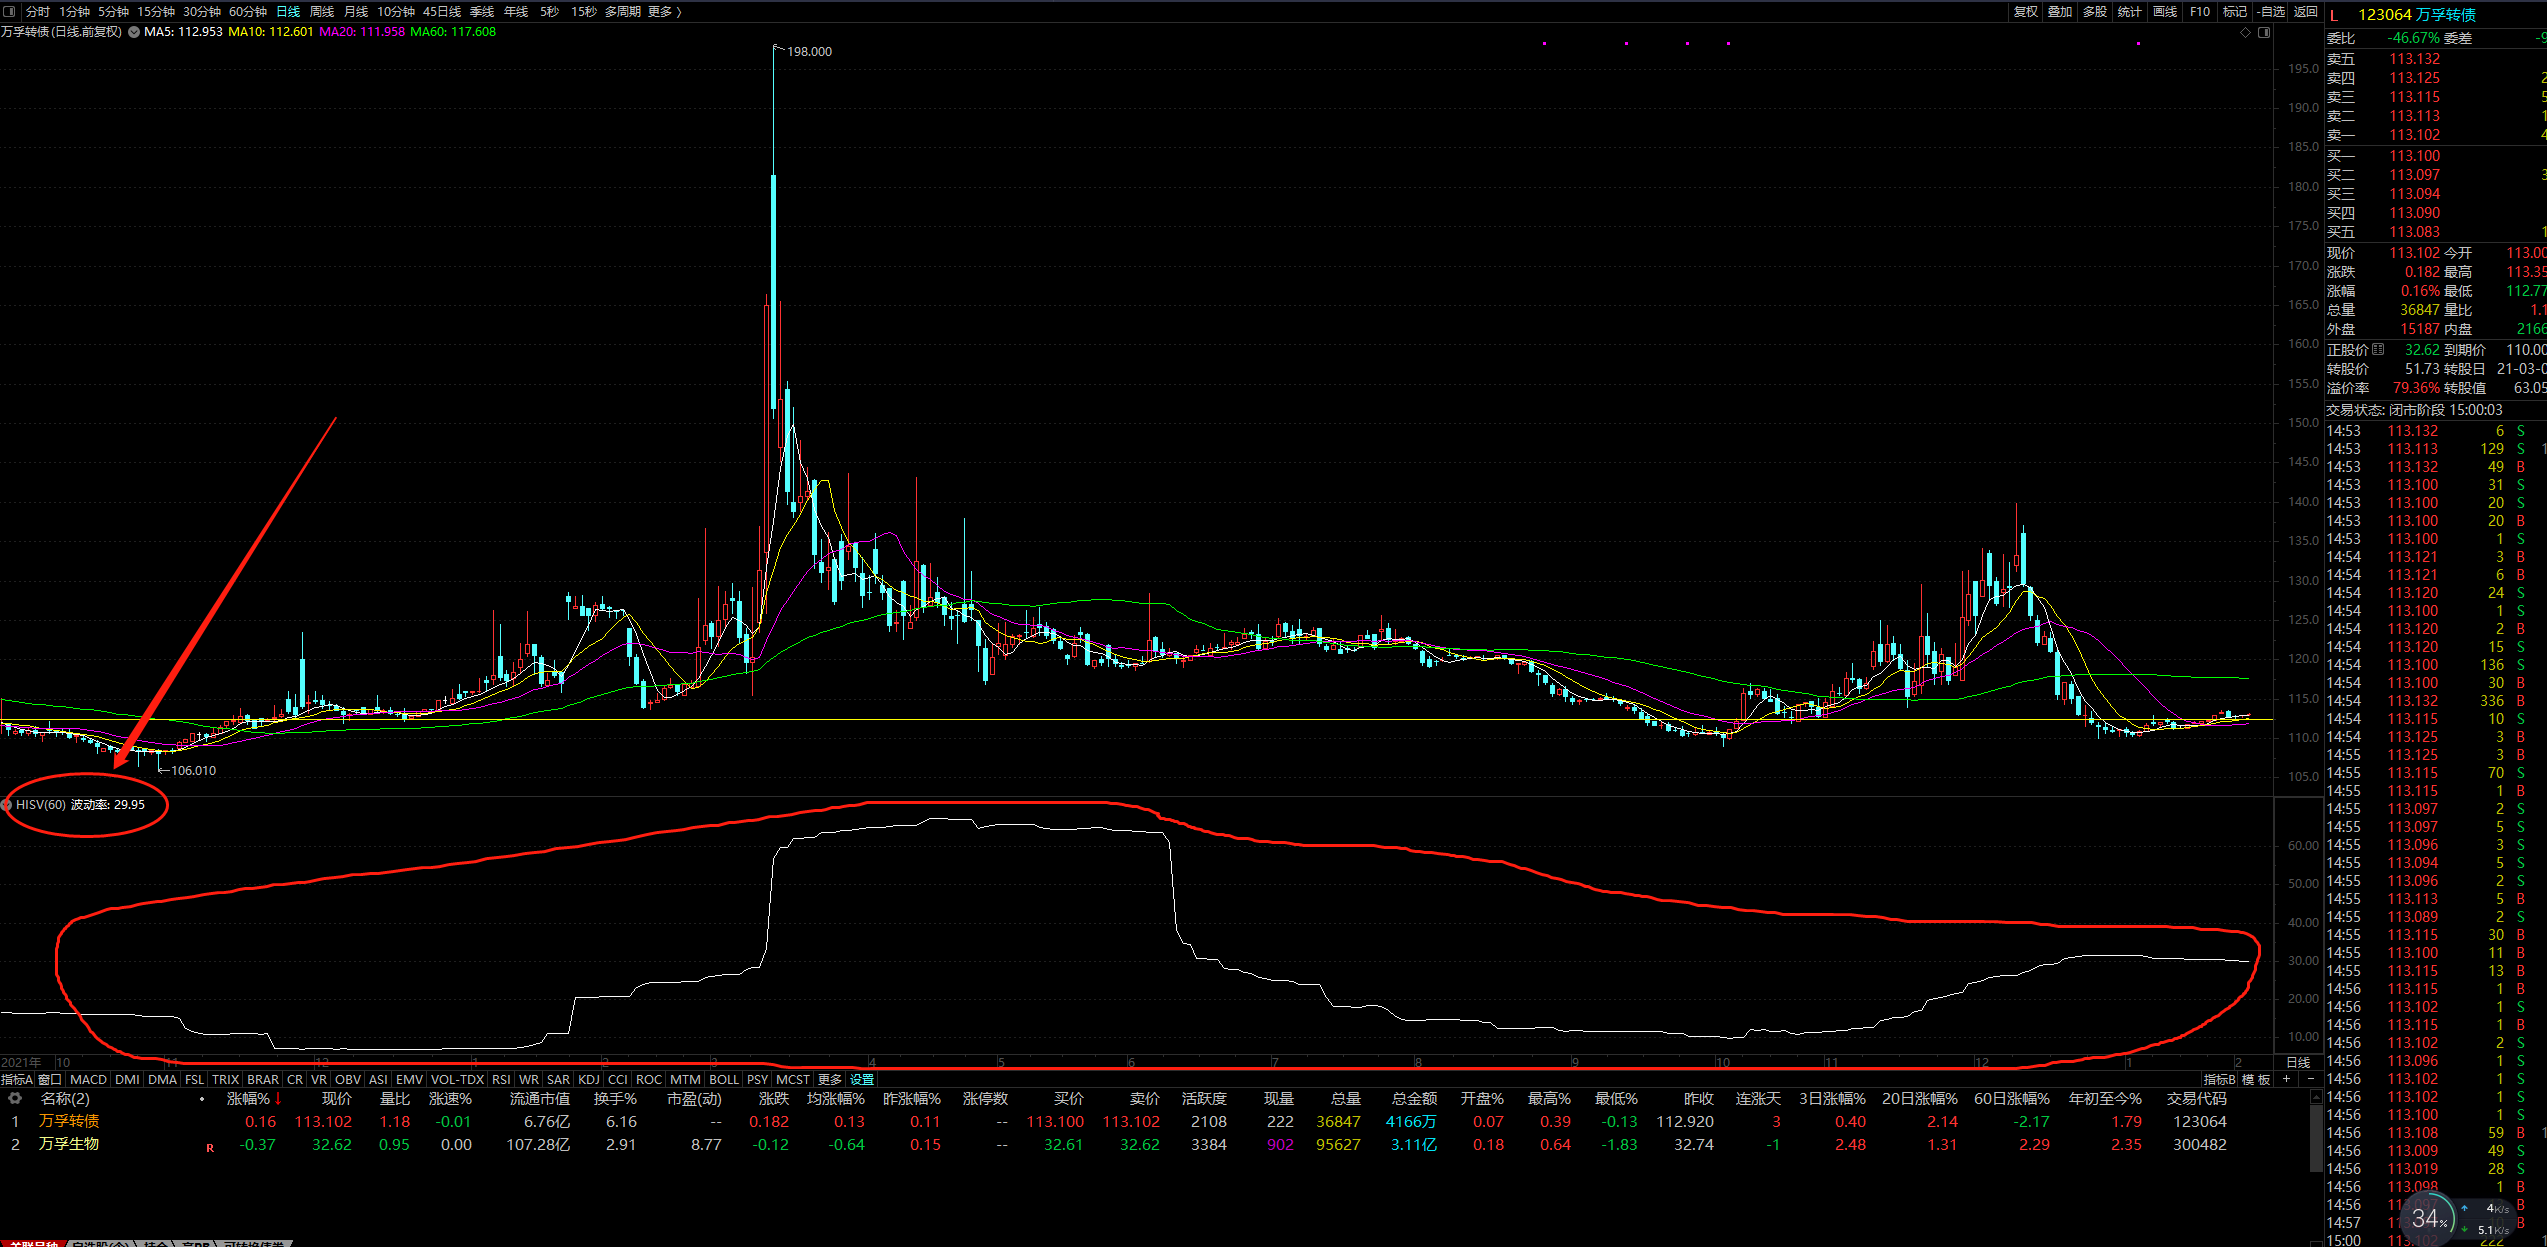This screenshot has width=2547, height=1247.
Task: Open the chart indicator dropdown arrow by 万孚转债
Action: pos(134,32)
